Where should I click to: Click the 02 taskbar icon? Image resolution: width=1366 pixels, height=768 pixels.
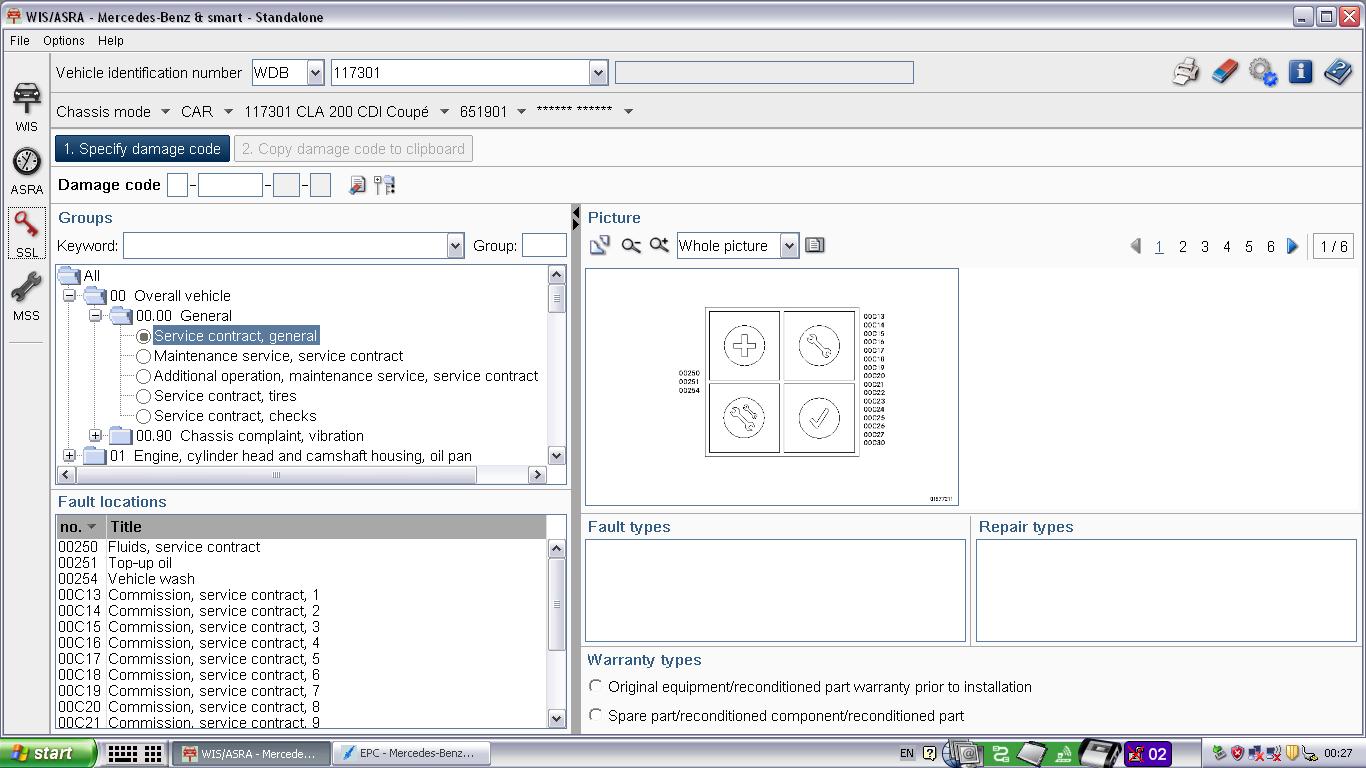[x=1147, y=754]
